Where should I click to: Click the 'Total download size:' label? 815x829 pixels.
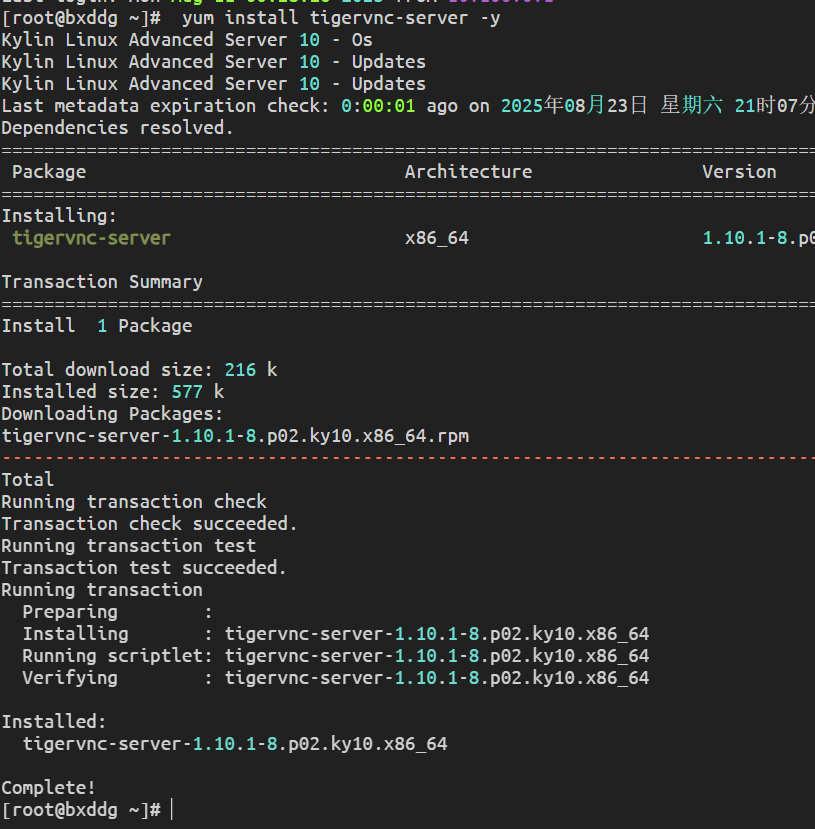(107, 370)
